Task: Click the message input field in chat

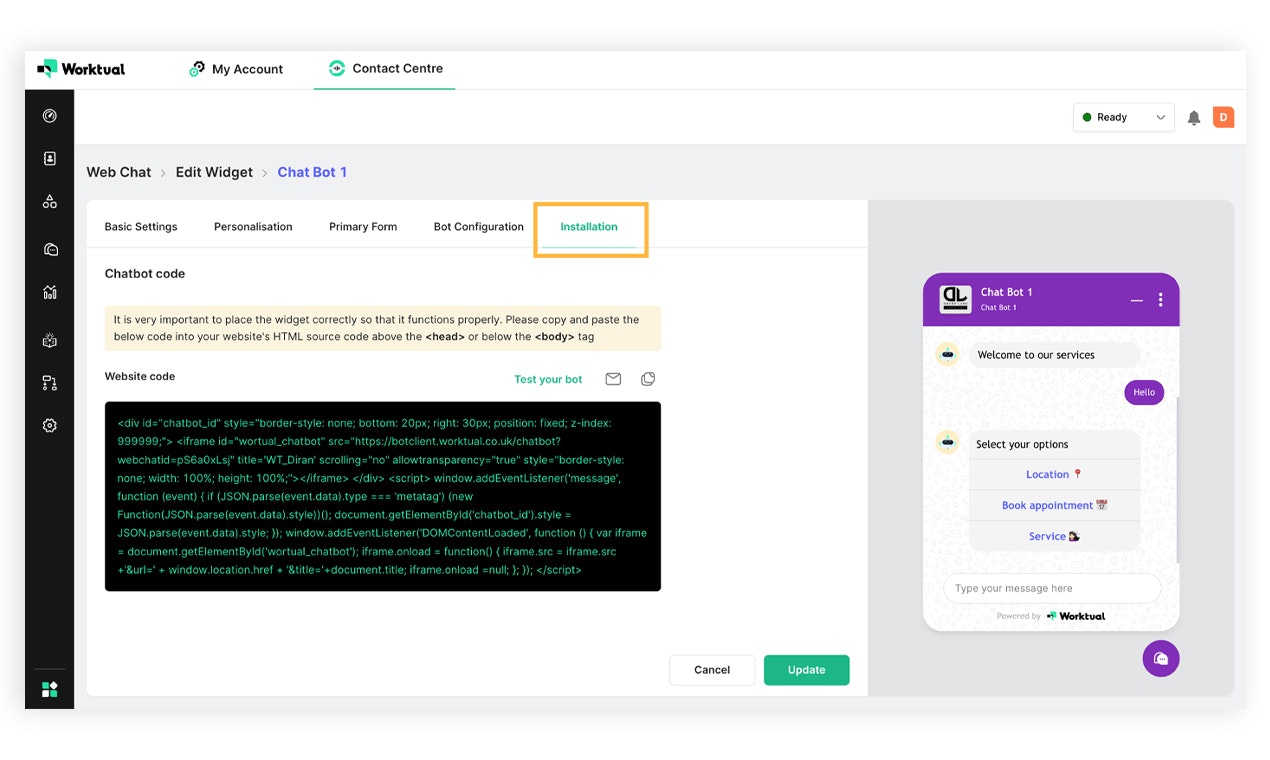Action: click(x=1052, y=588)
